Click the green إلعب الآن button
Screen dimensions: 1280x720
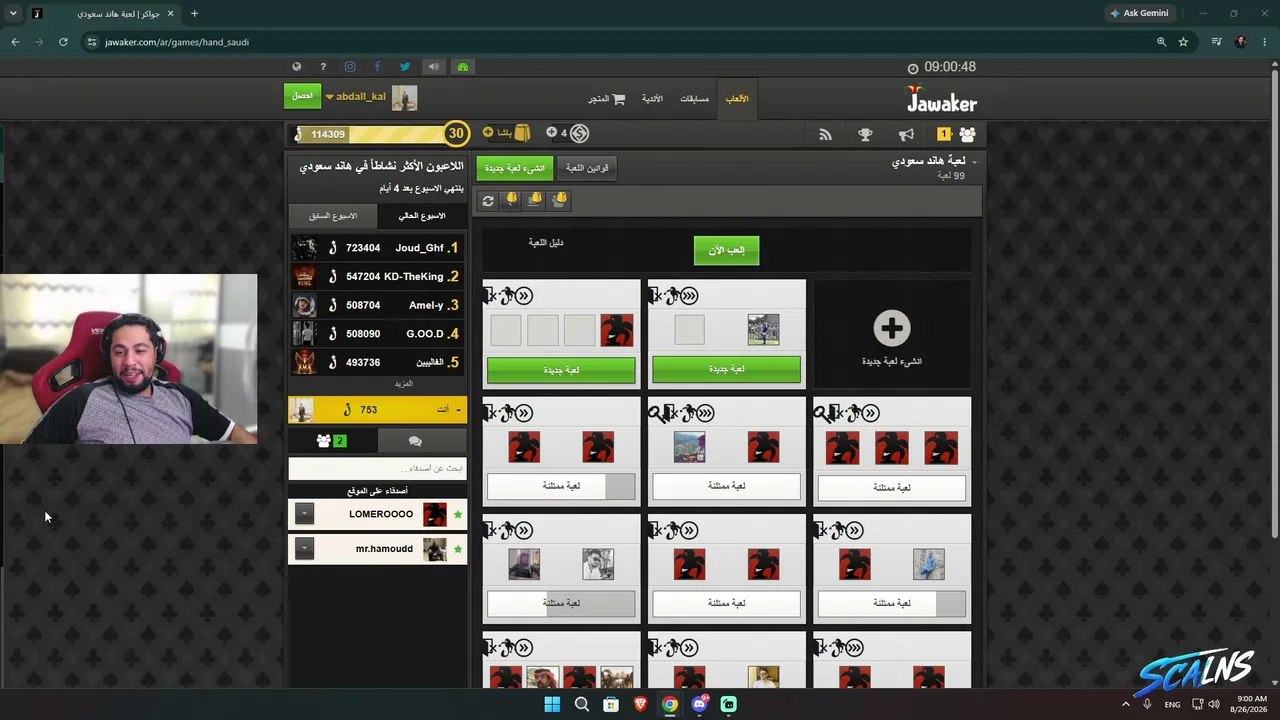pyautogui.click(x=727, y=250)
